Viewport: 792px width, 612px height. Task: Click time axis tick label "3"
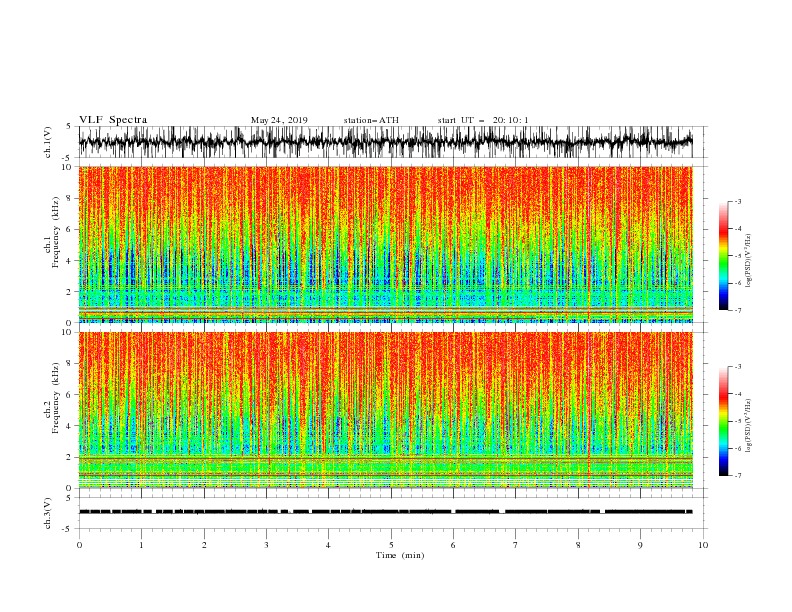[x=266, y=545]
